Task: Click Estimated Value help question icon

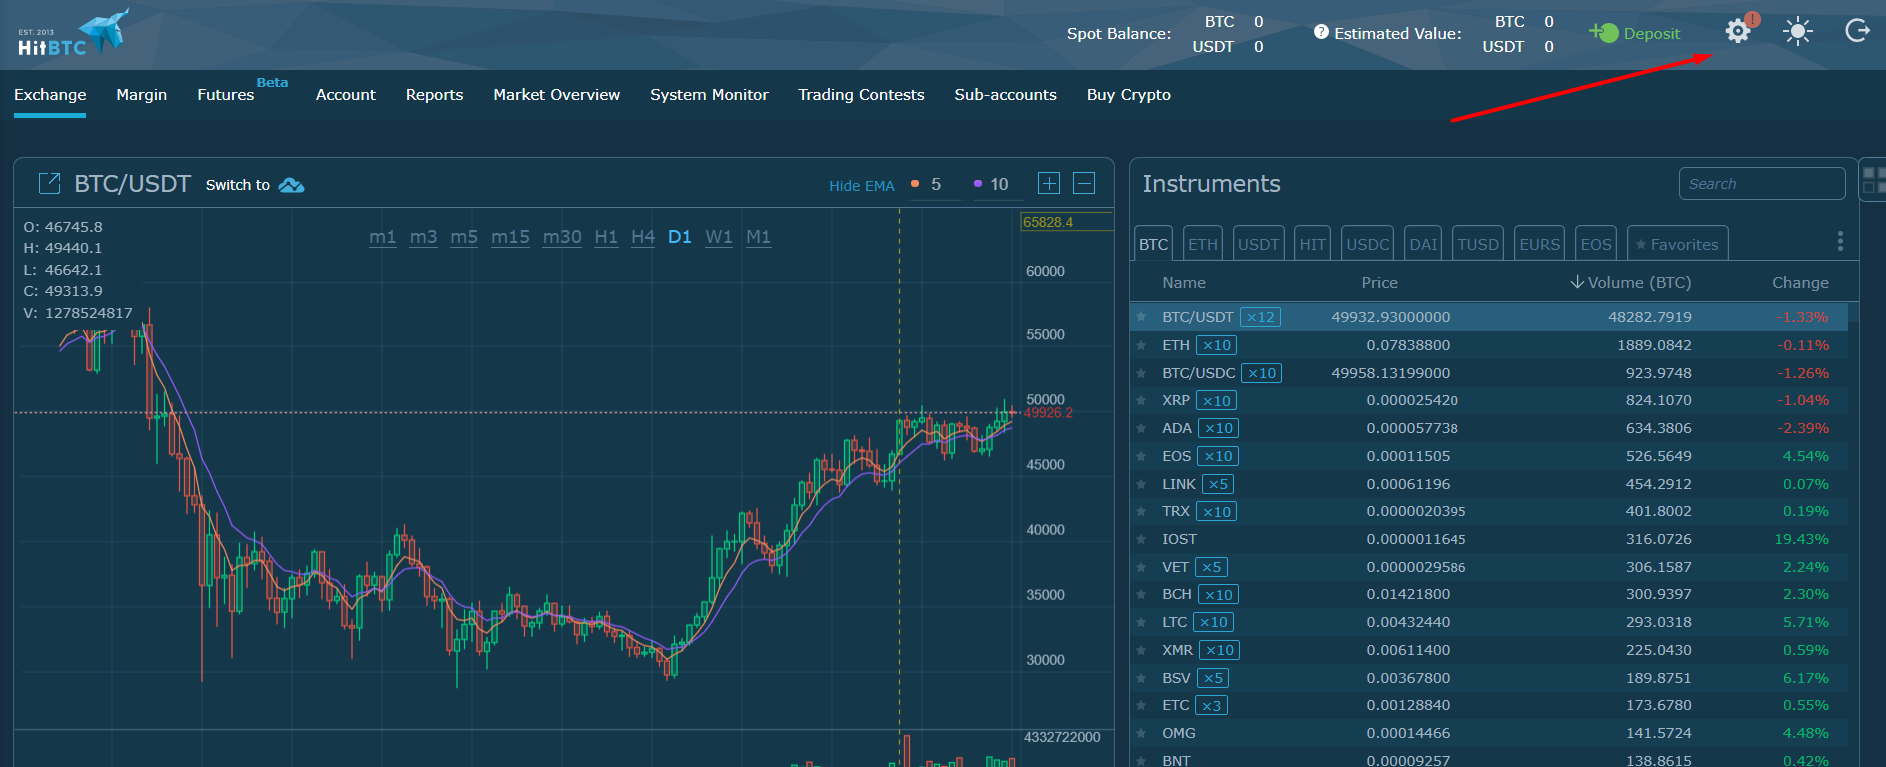Action: coord(1321,32)
